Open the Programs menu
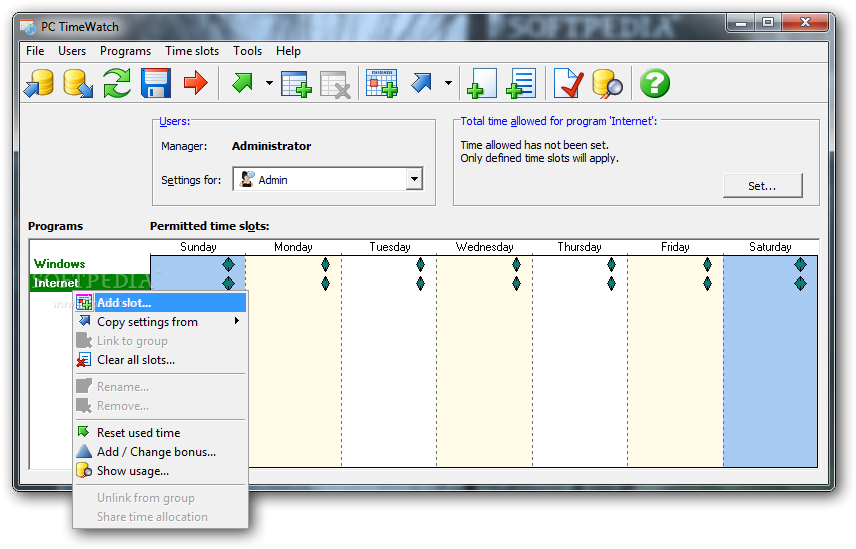856x549 pixels. [126, 51]
